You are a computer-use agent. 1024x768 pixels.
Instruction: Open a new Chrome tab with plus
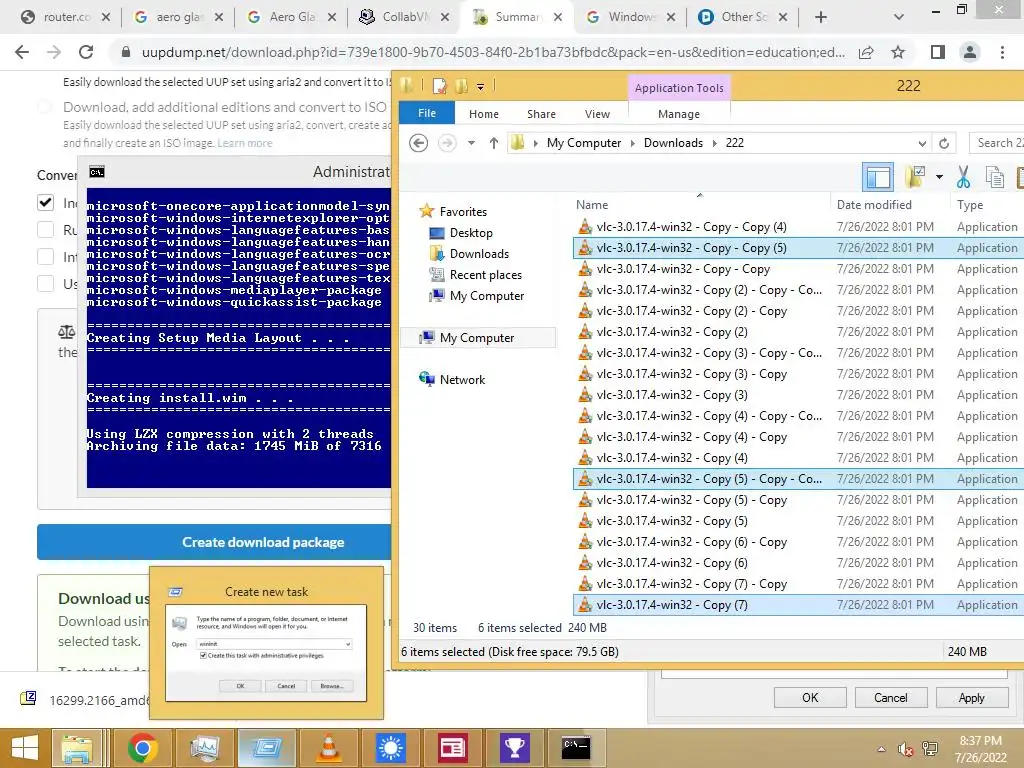click(821, 18)
